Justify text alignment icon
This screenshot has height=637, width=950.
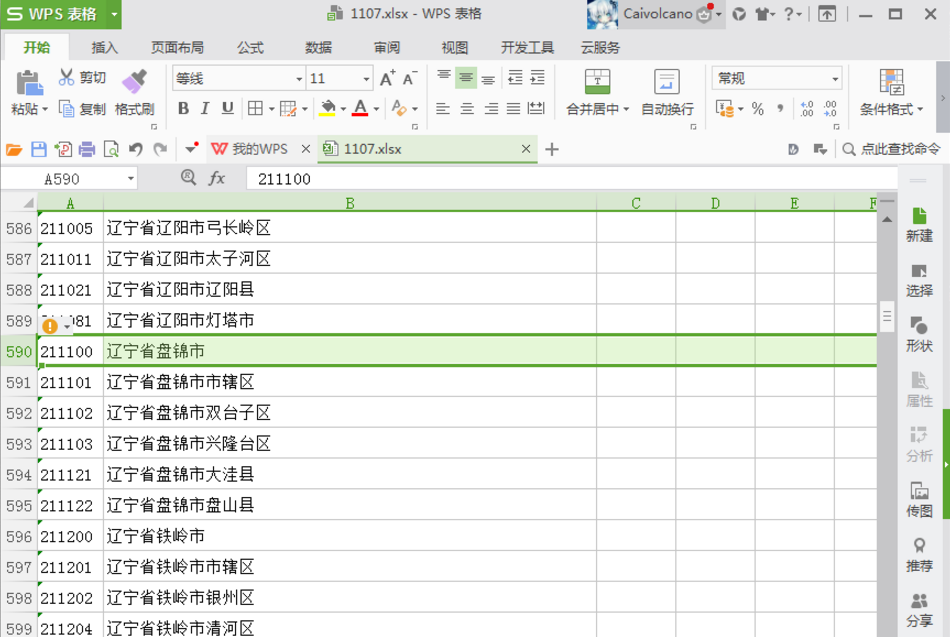(513, 108)
